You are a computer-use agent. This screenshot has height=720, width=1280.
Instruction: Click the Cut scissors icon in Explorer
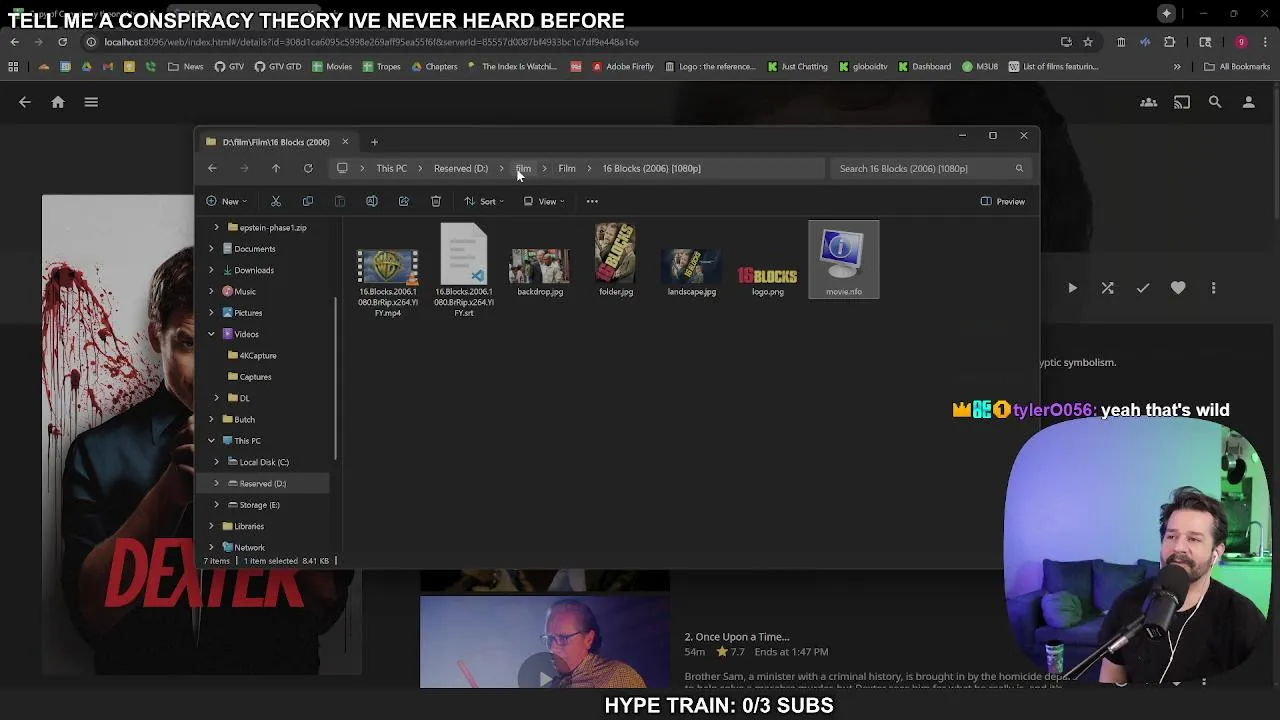click(276, 201)
